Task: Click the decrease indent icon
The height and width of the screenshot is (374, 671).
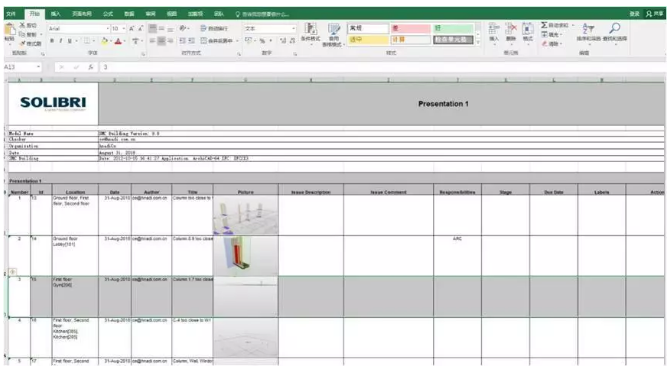Action: coord(183,41)
